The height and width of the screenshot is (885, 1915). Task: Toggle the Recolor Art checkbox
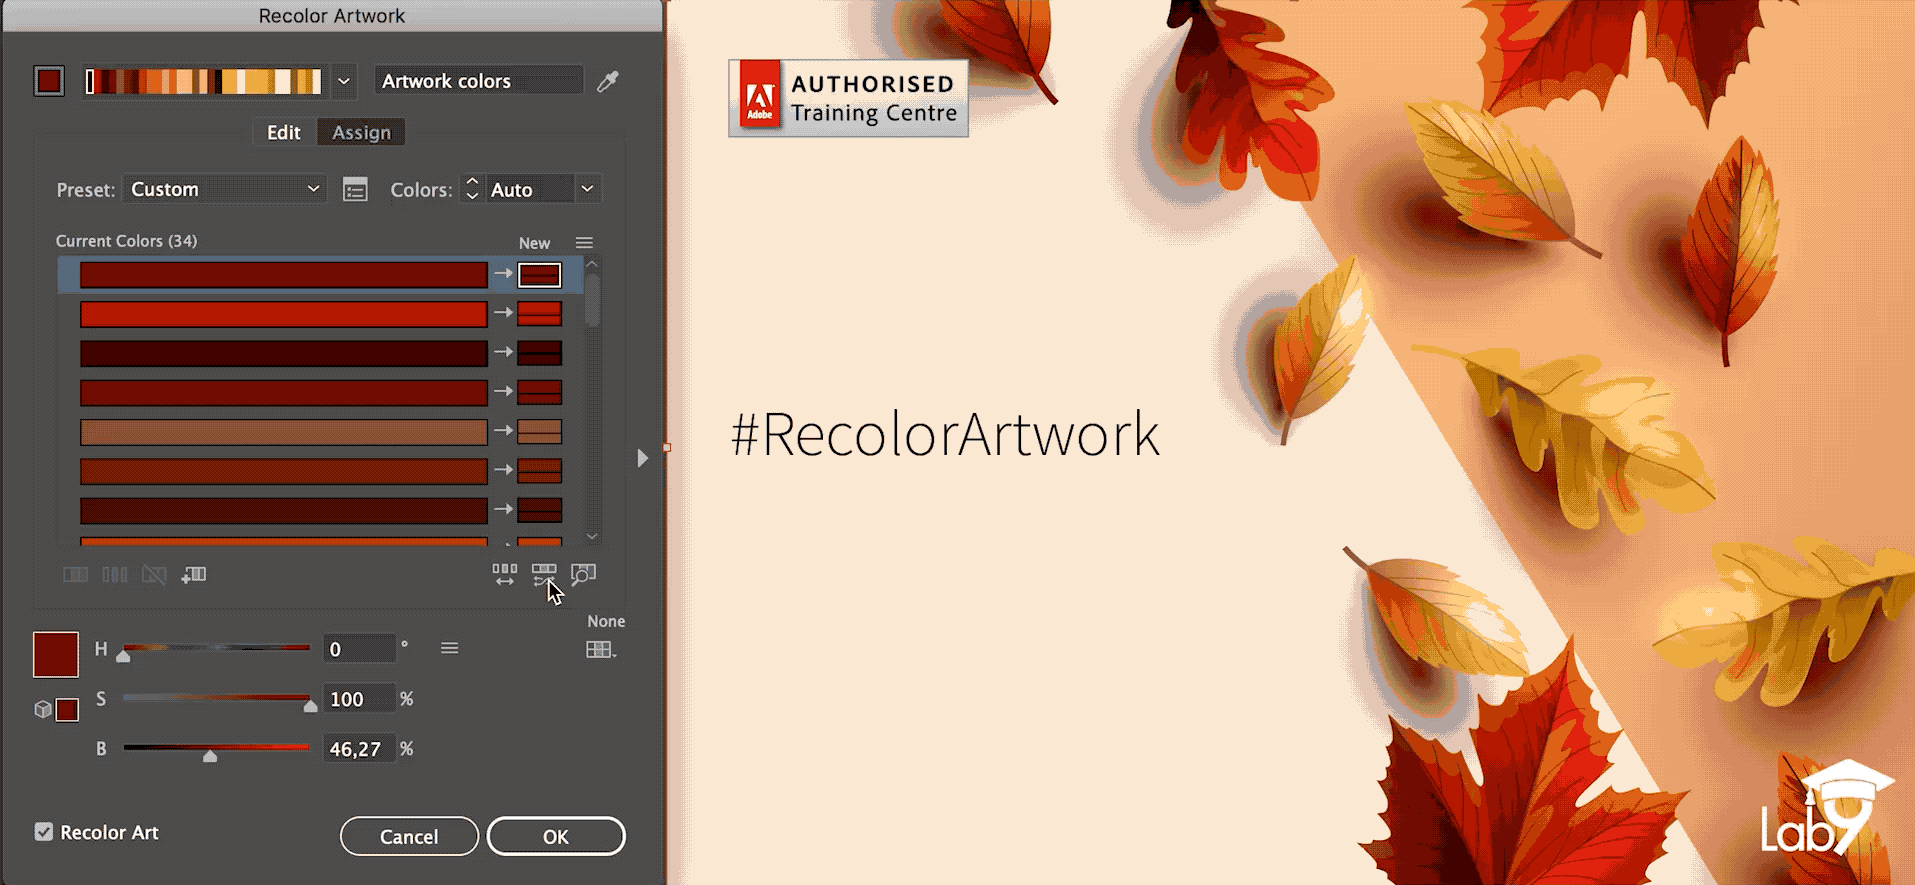pyautogui.click(x=44, y=832)
